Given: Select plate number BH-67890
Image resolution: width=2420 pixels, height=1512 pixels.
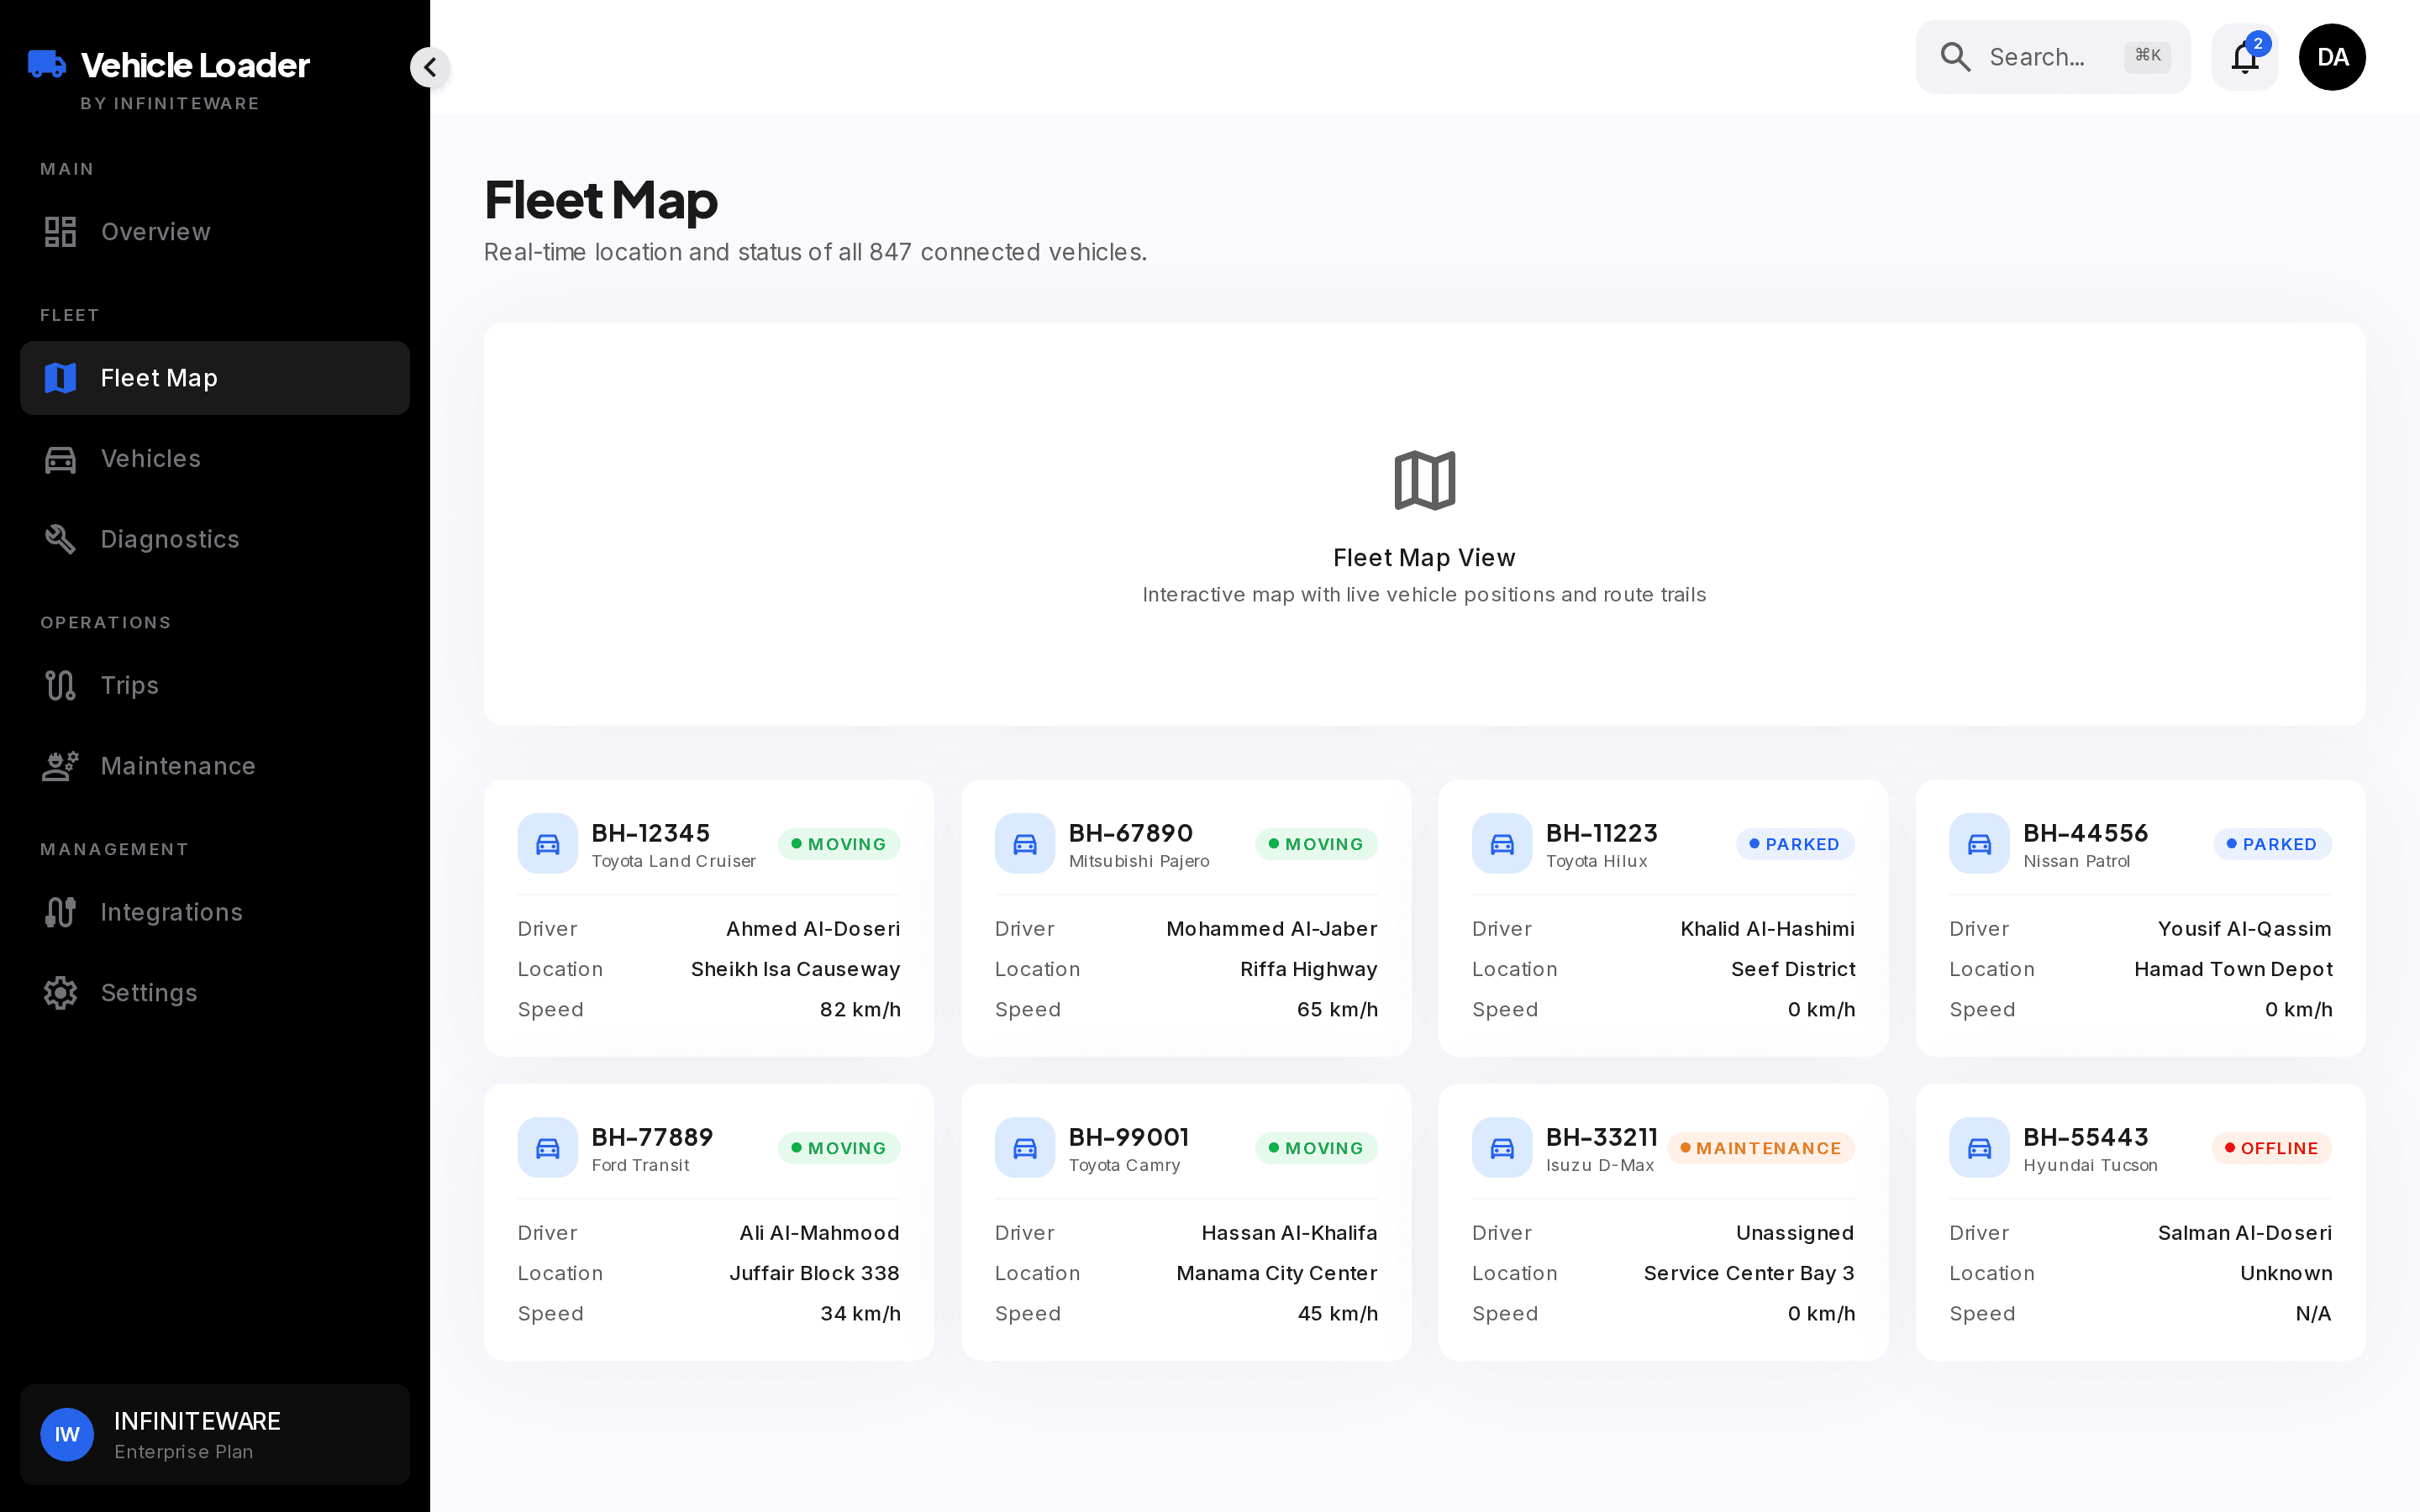Looking at the screenshot, I should pos(1131,833).
